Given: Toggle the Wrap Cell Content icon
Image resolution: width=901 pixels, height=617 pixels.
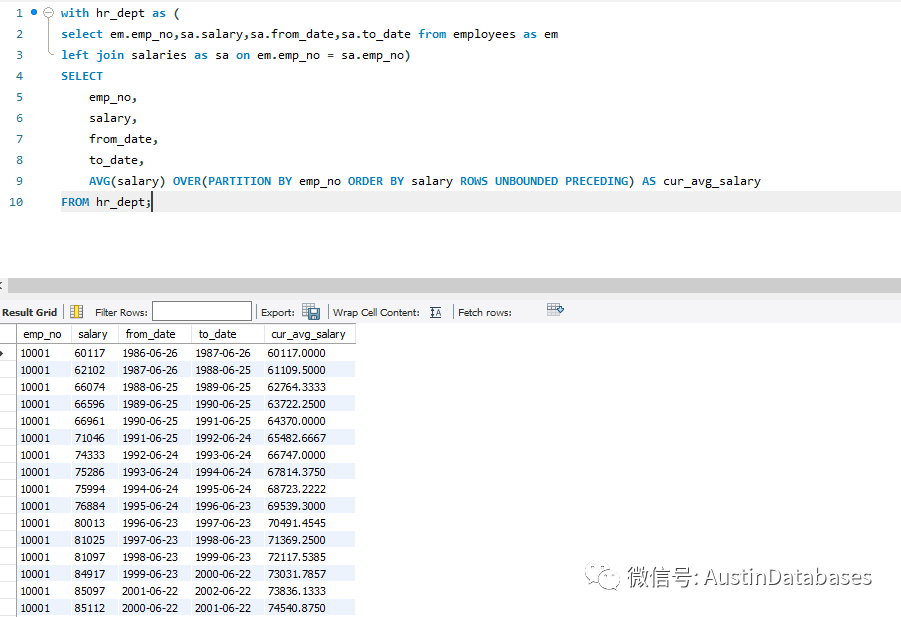Looking at the screenshot, I should [x=436, y=312].
